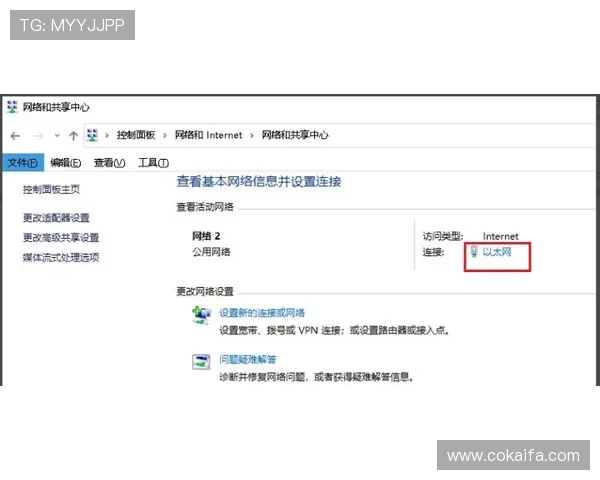Open the 编辑(E) menu
Image resolution: width=600 pixels, height=480 pixels.
pyautogui.click(x=65, y=163)
